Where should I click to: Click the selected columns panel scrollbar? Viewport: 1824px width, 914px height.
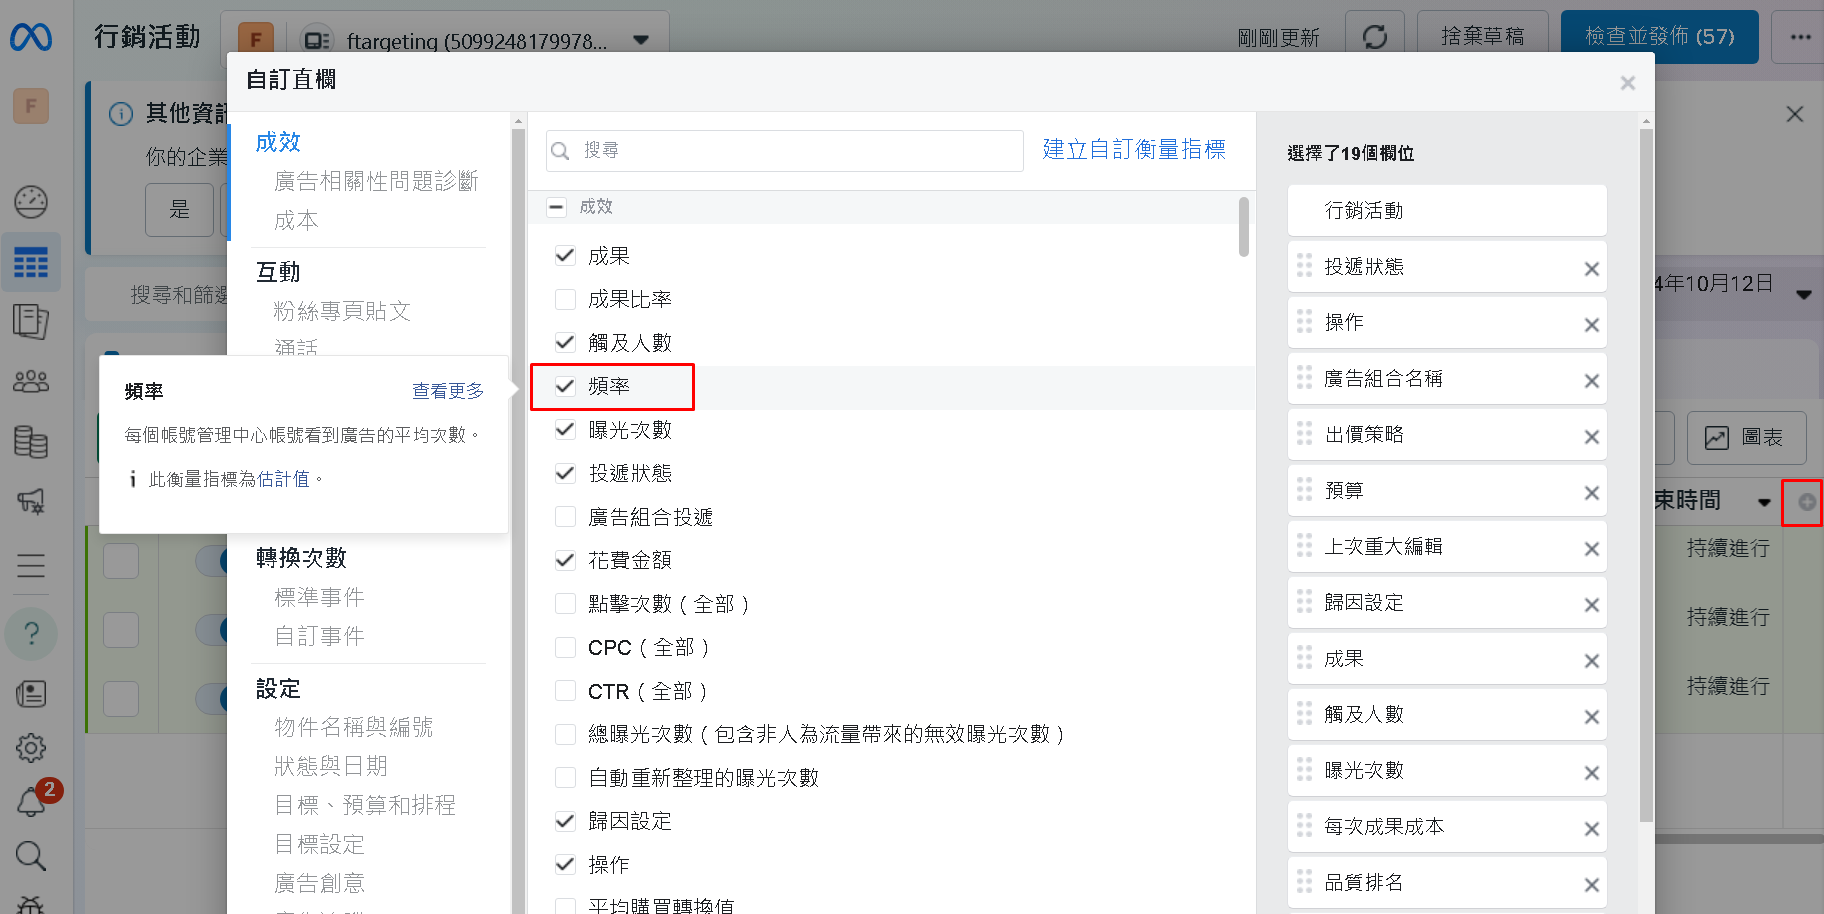coord(1646,475)
